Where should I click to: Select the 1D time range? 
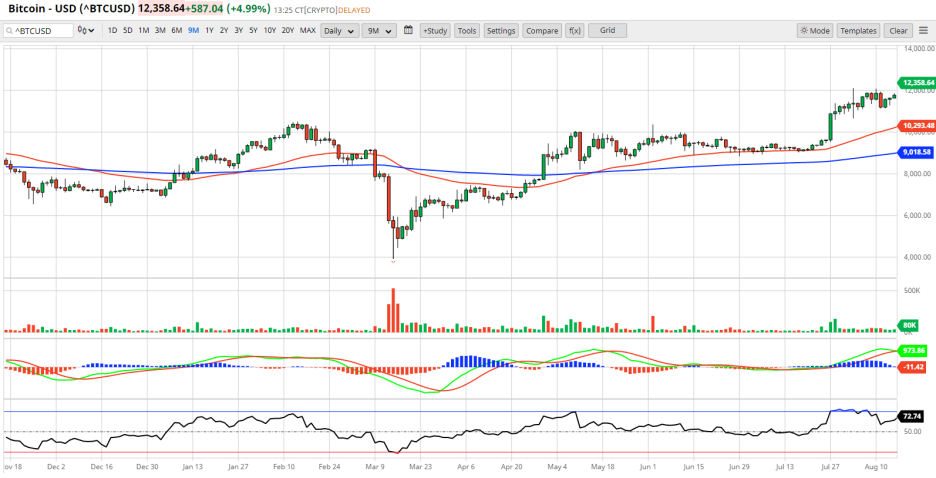point(113,30)
